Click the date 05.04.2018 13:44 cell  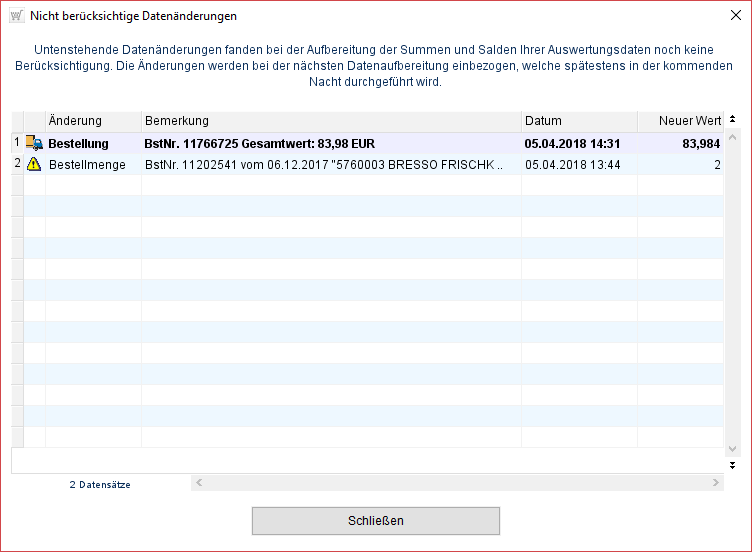click(573, 164)
